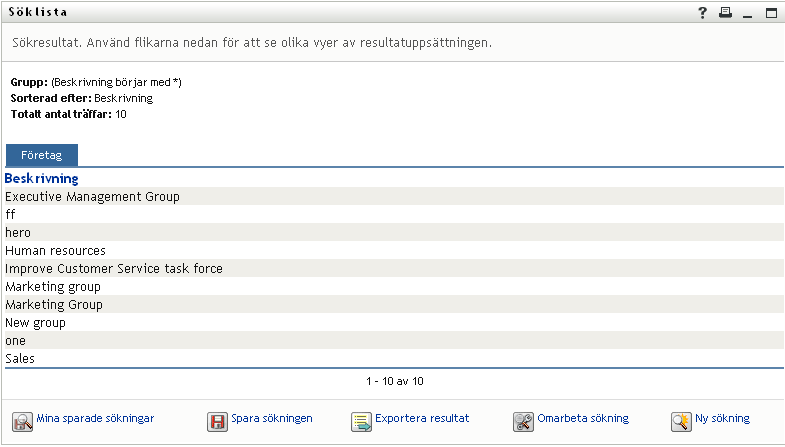Start a new search with Ny sökning

(x=723, y=419)
